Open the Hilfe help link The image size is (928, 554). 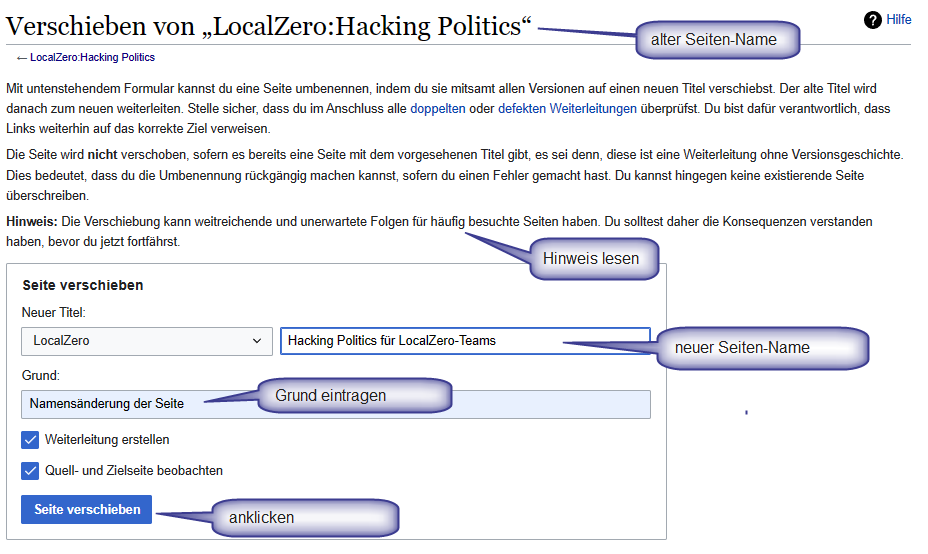[x=898, y=20]
